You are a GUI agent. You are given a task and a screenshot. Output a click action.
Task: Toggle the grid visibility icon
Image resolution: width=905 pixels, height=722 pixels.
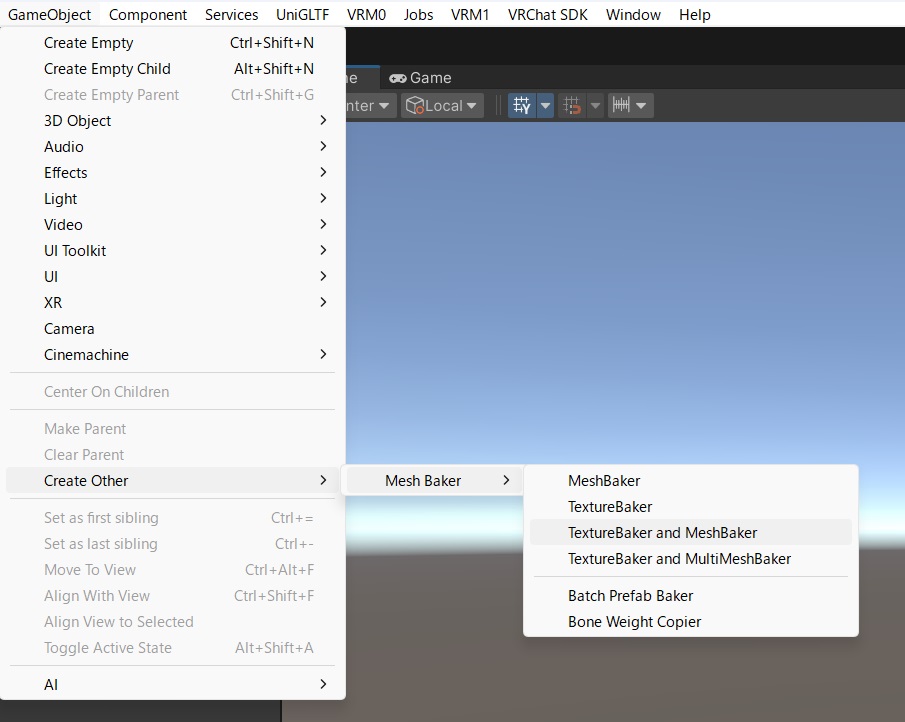point(522,105)
